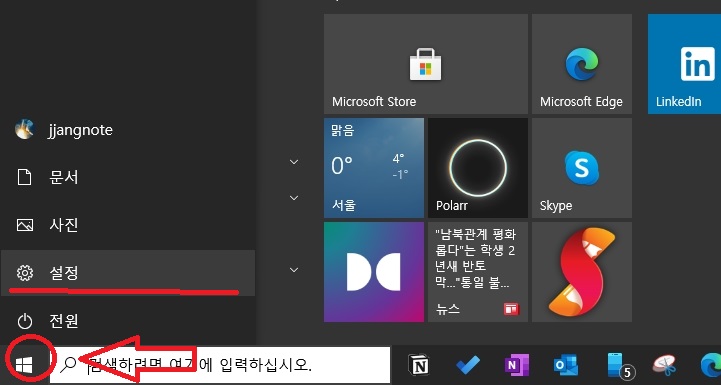Launch the Polarr tile
This screenshot has height=385, width=721.
point(478,168)
